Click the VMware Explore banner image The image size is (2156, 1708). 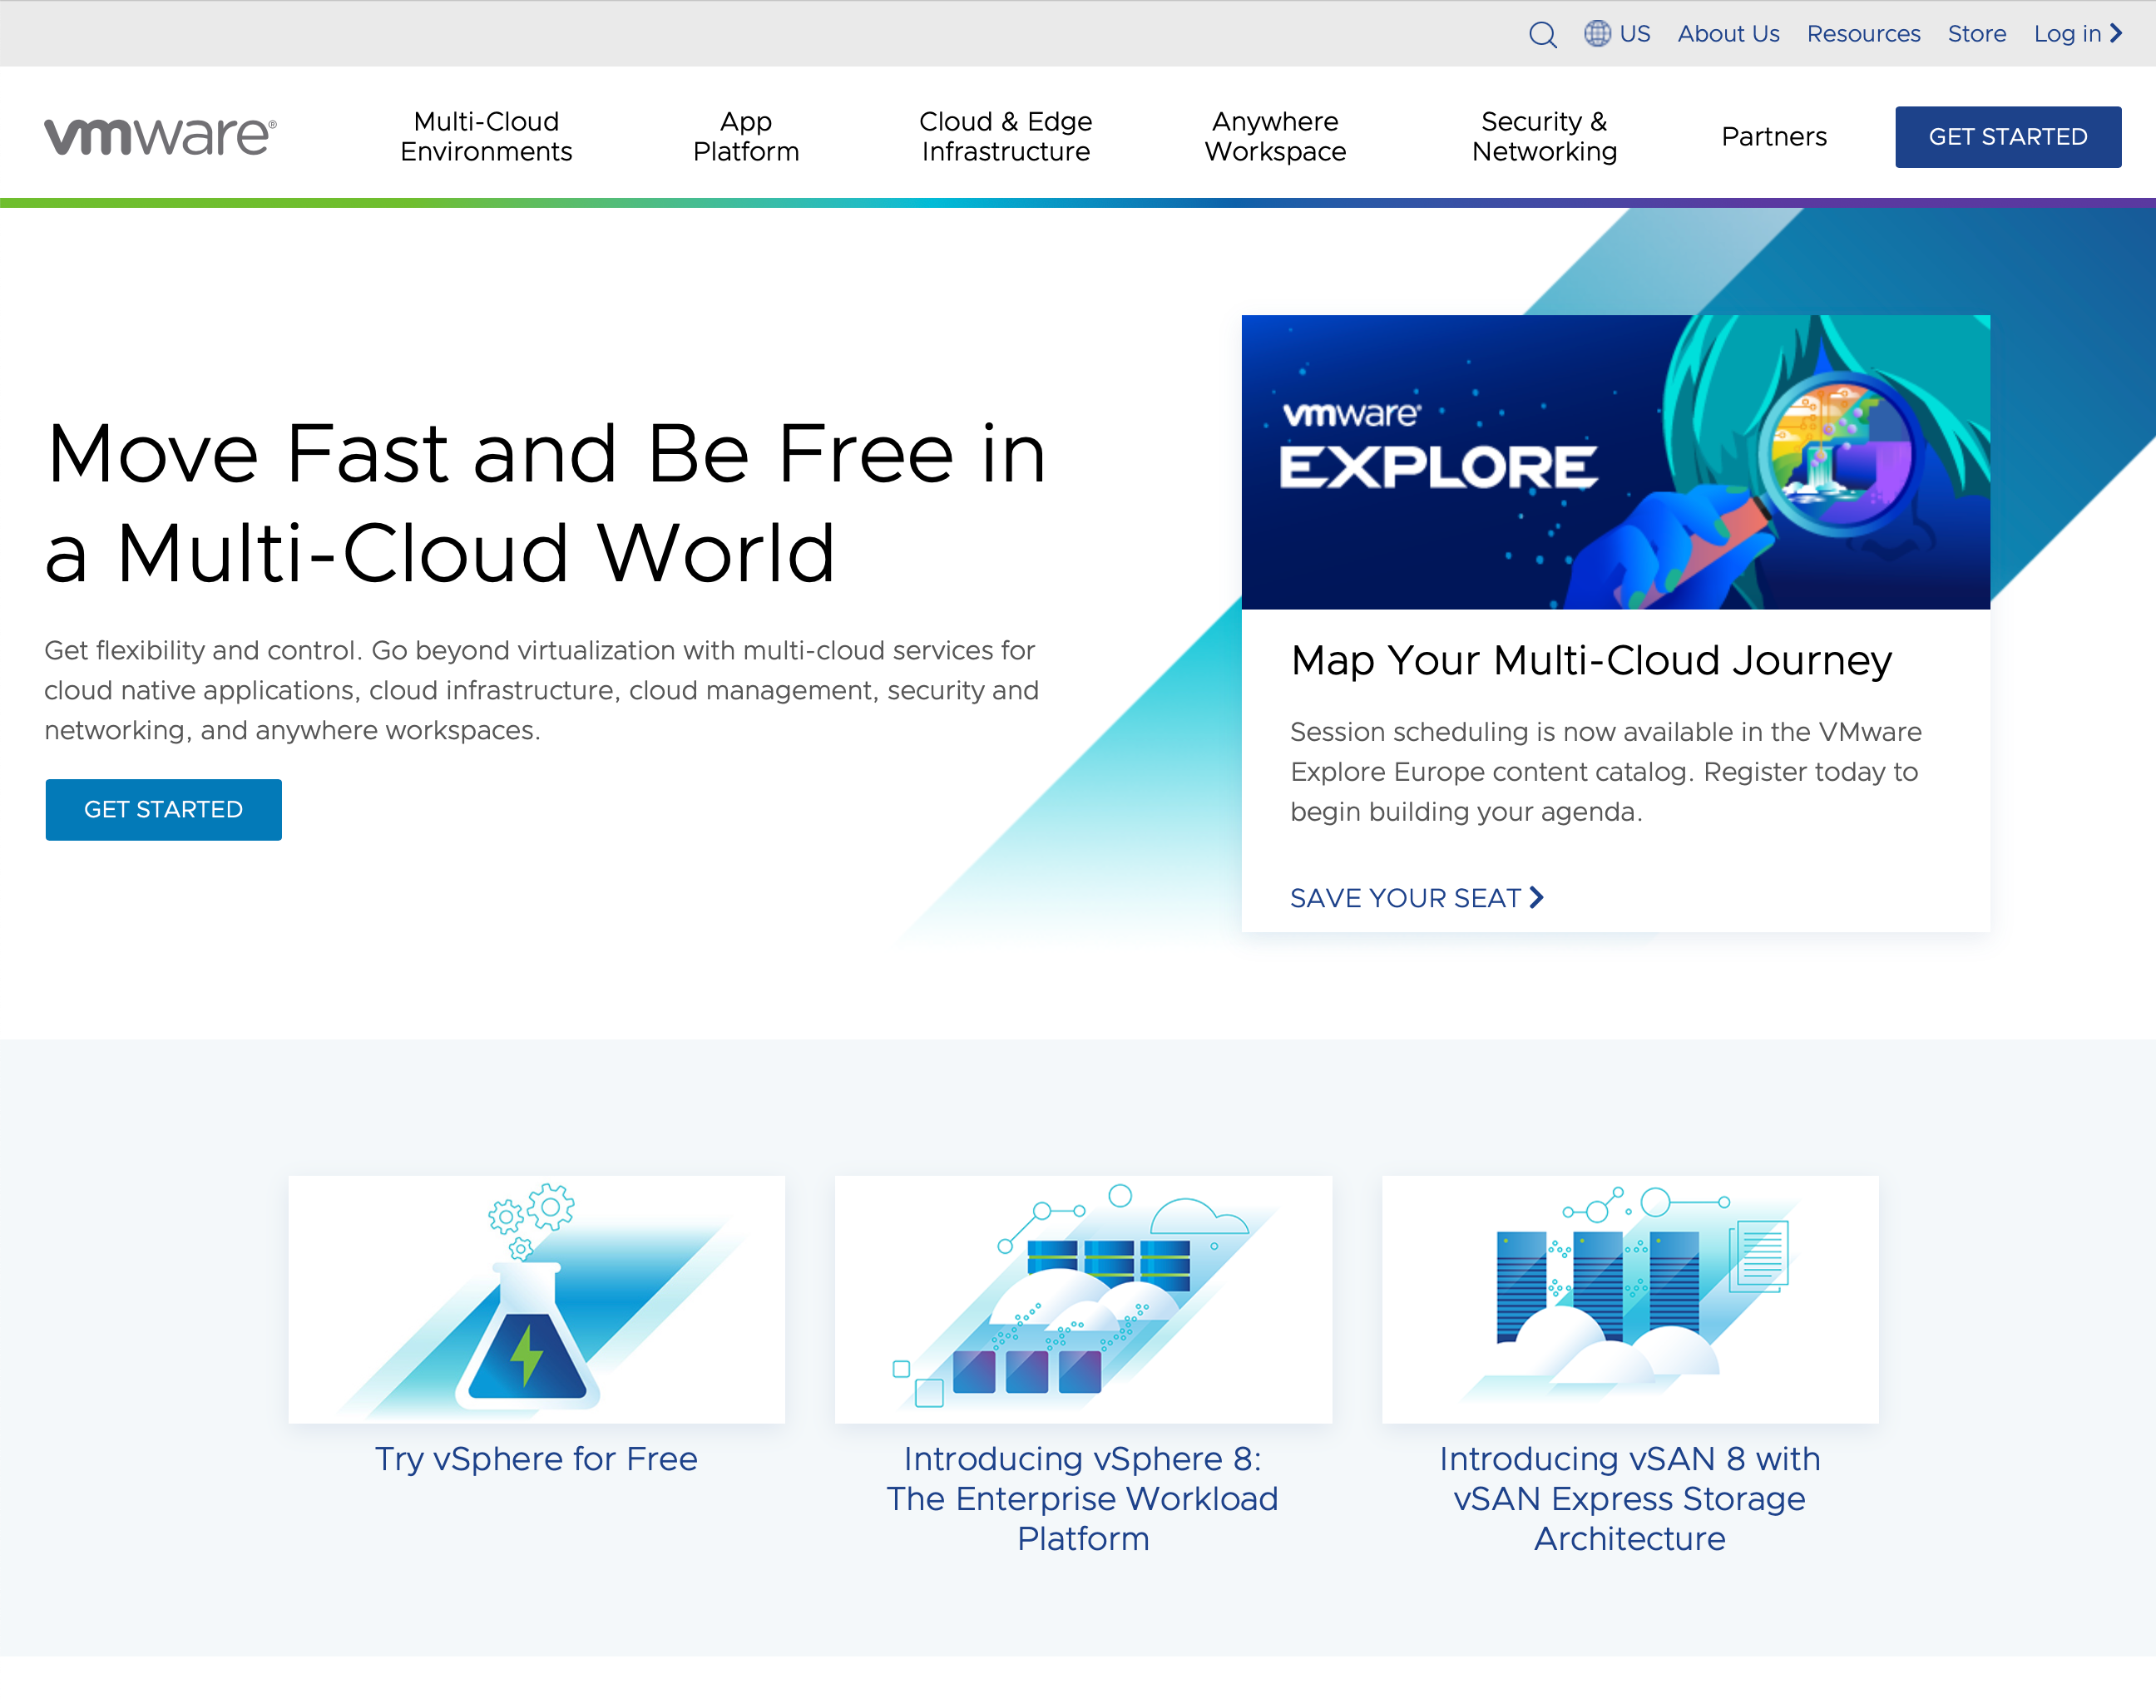tap(1615, 462)
